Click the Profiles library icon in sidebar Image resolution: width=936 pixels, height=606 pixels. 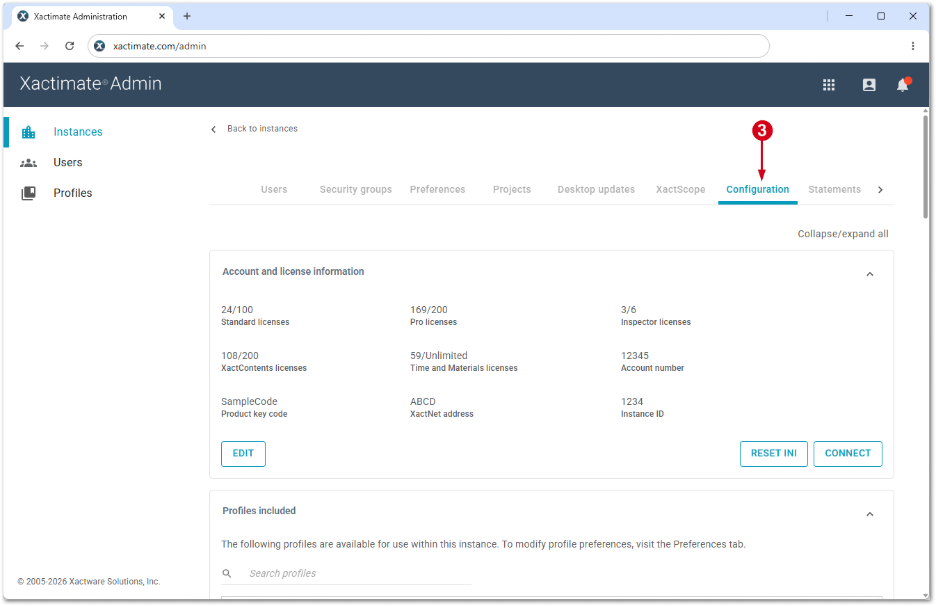pyautogui.click(x=29, y=193)
